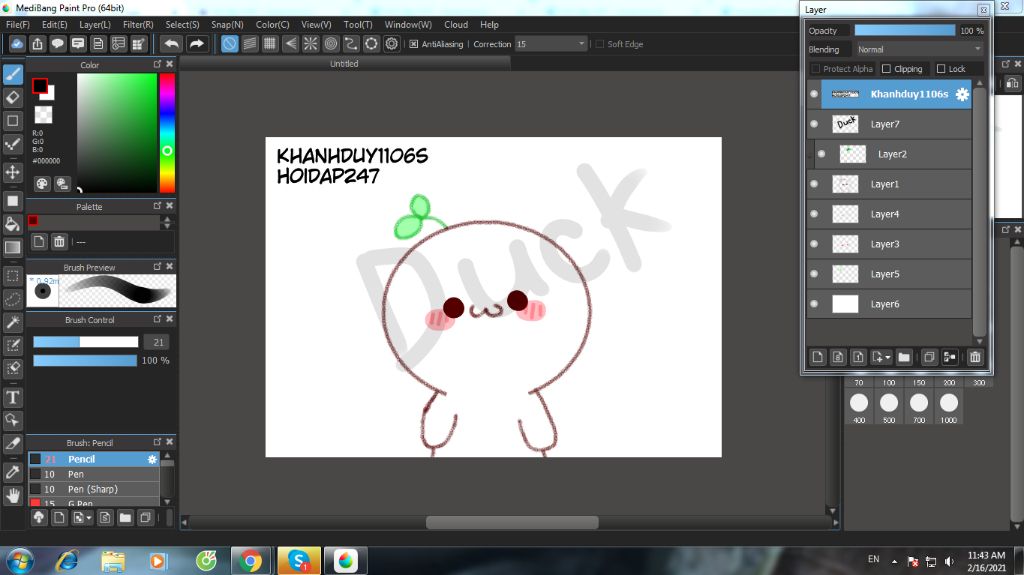Image resolution: width=1024 pixels, height=575 pixels.
Task: Select the Magic Wand tool
Action: pyautogui.click(x=12, y=322)
